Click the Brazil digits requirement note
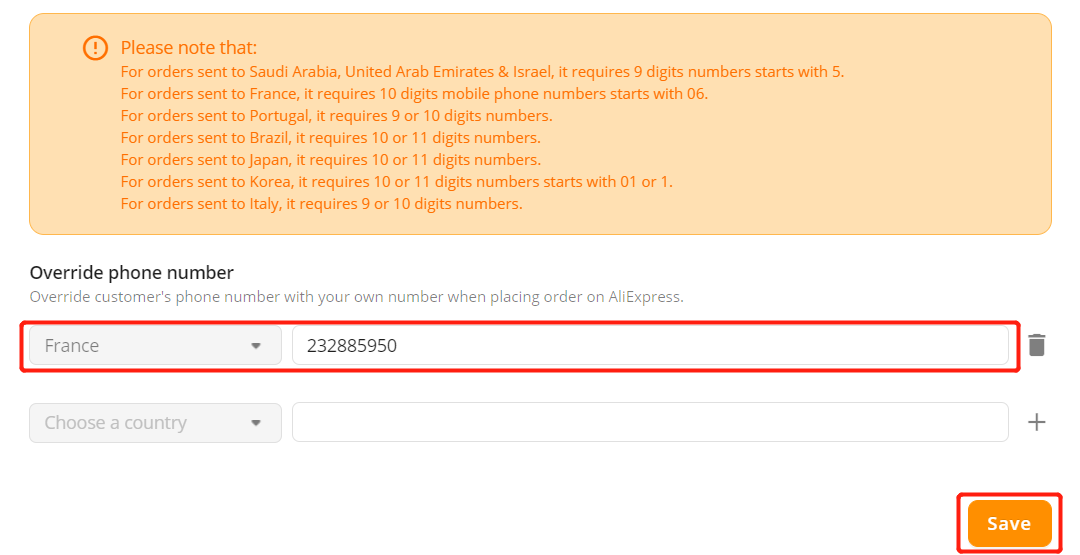This screenshot has height=555, width=1080. point(331,138)
